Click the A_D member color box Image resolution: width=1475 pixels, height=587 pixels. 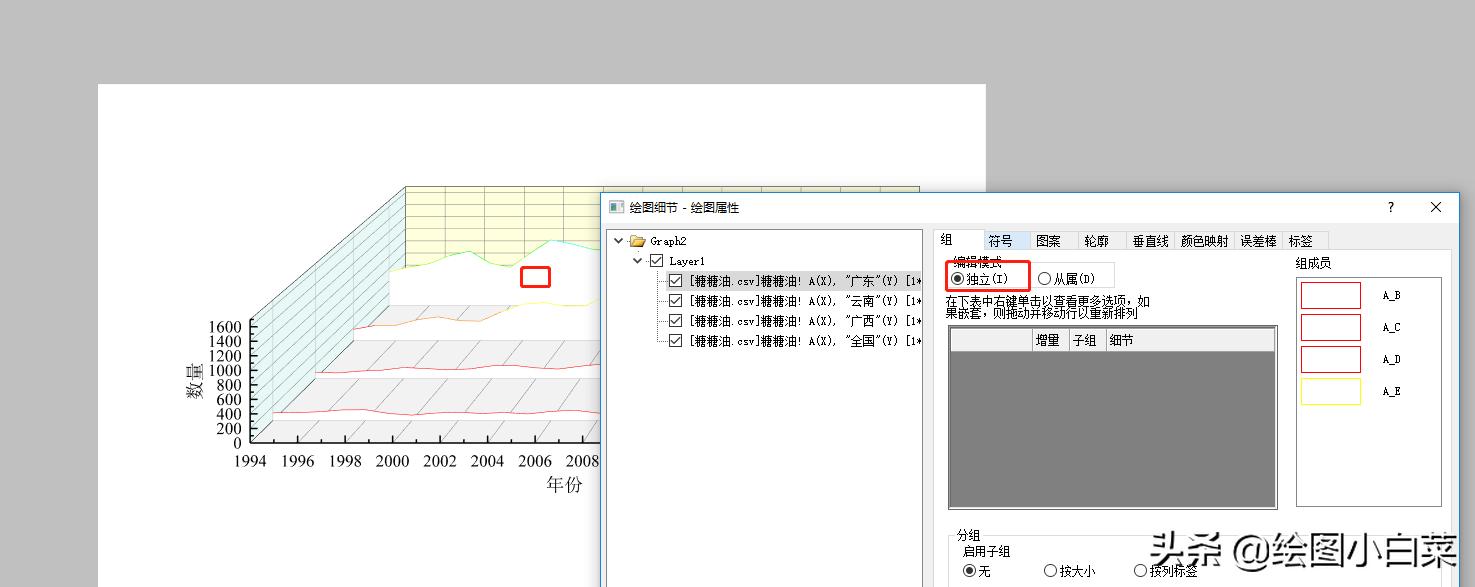point(1331,359)
